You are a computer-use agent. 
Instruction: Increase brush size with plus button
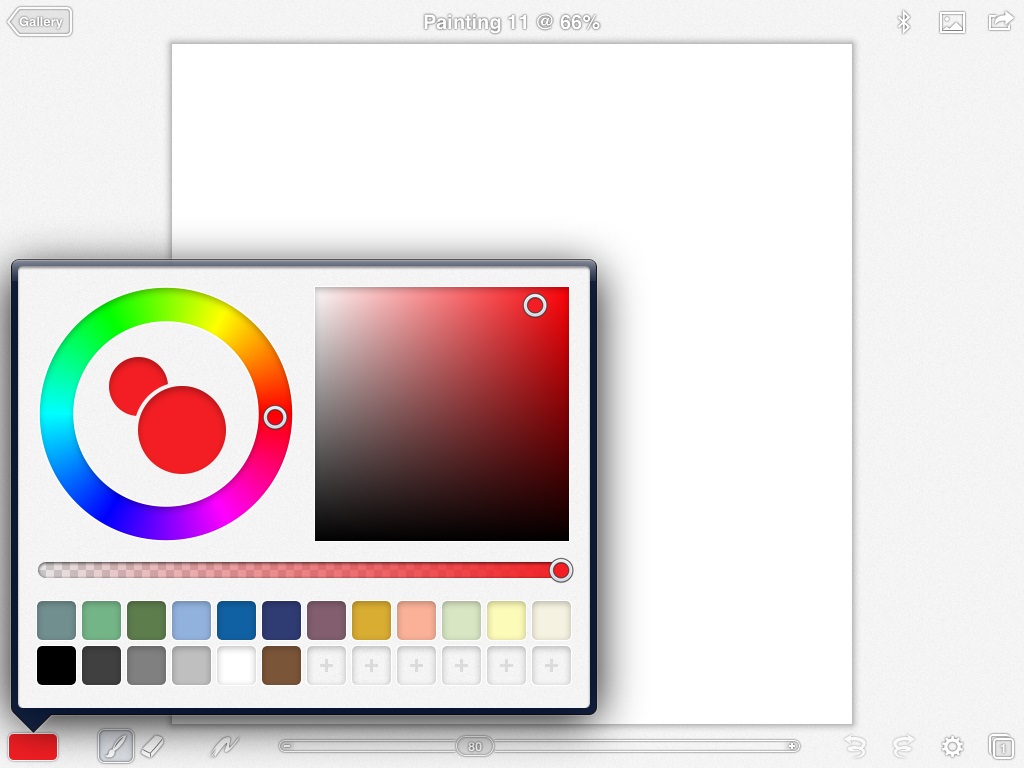point(792,746)
